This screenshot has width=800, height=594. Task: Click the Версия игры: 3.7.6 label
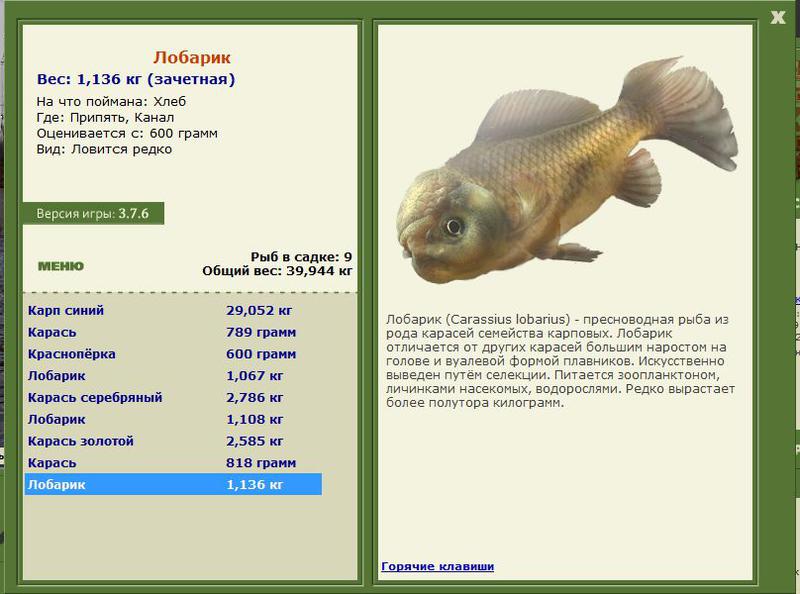93,213
